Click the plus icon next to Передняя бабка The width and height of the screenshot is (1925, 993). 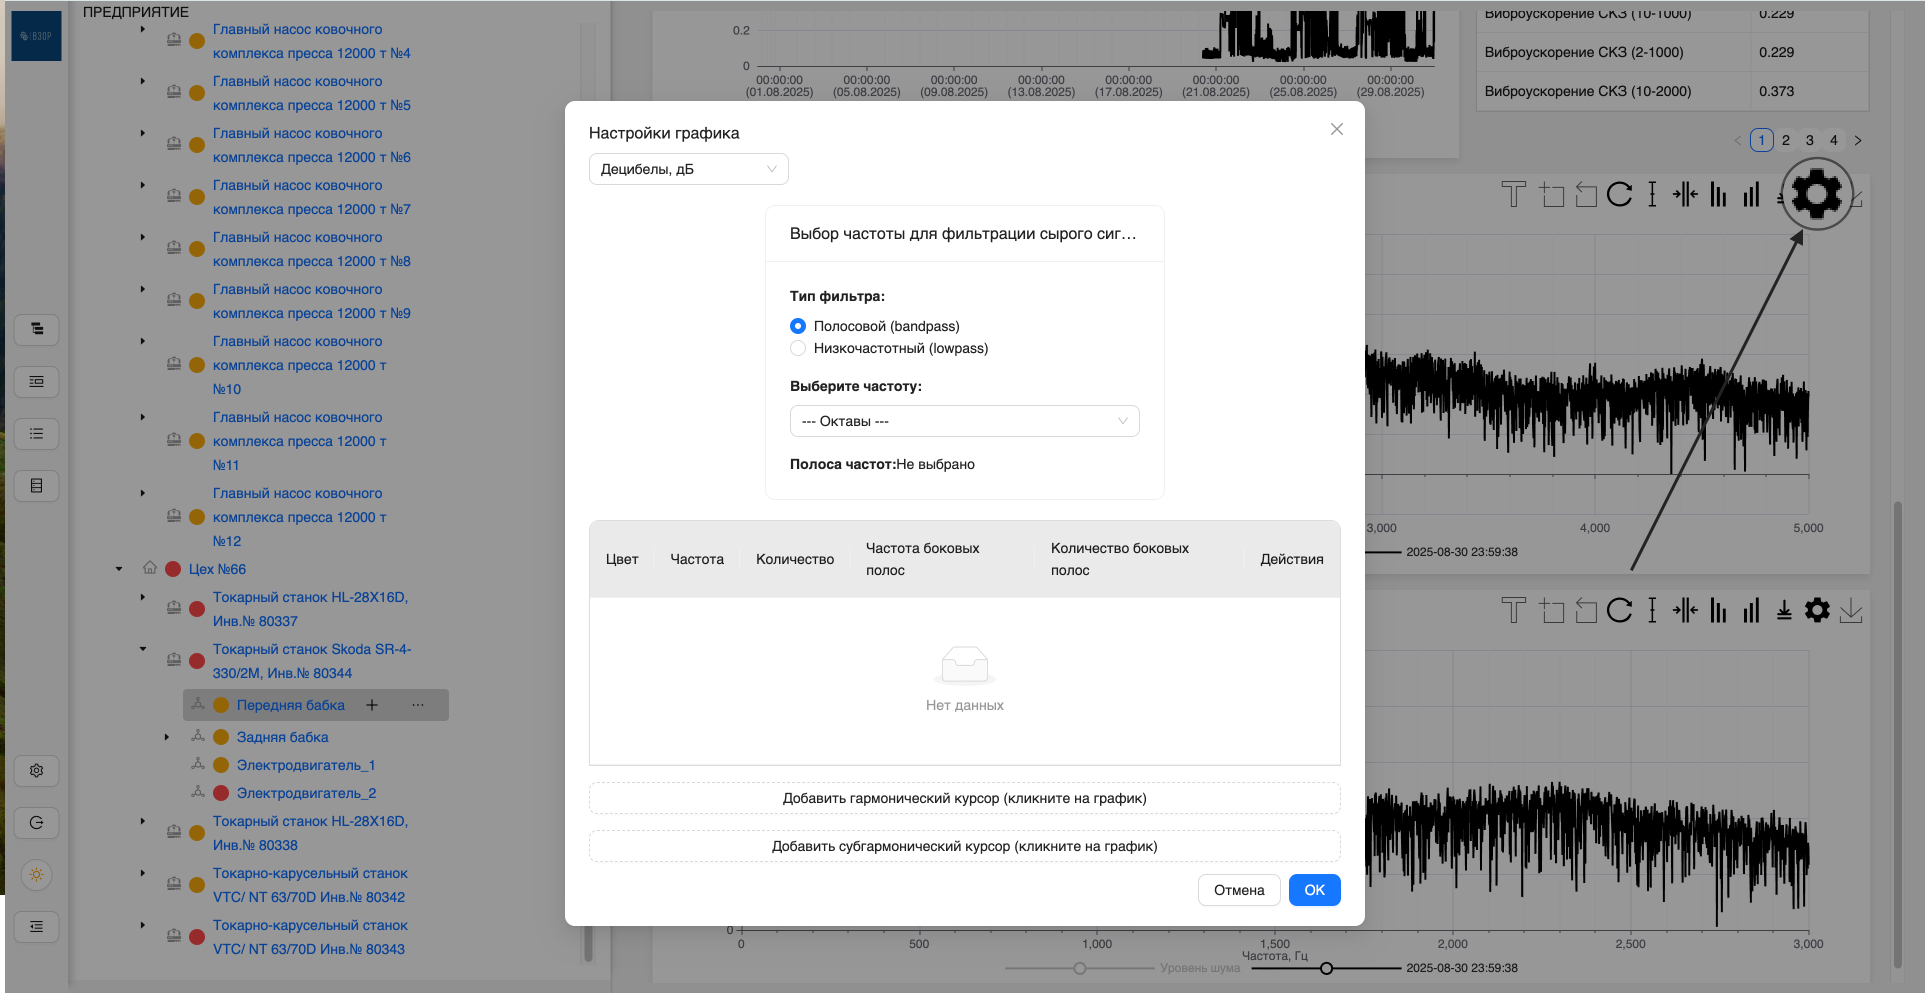click(372, 705)
